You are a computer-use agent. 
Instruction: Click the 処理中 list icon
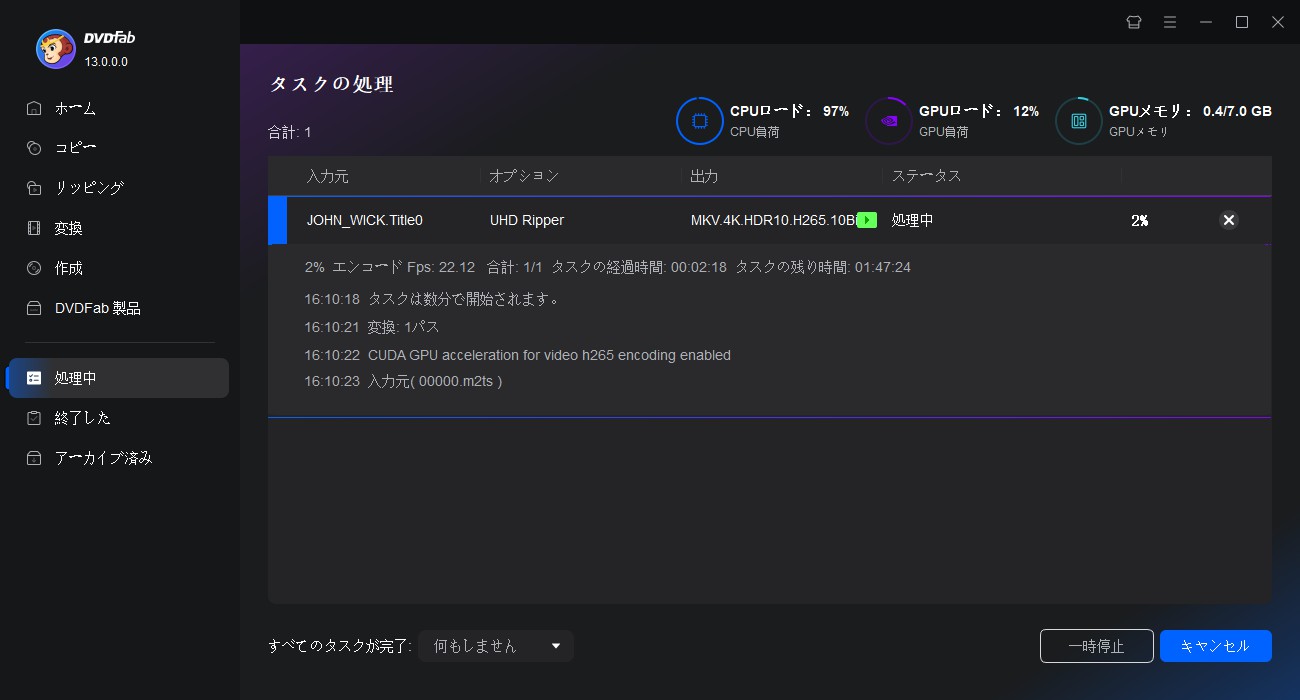point(34,378)
